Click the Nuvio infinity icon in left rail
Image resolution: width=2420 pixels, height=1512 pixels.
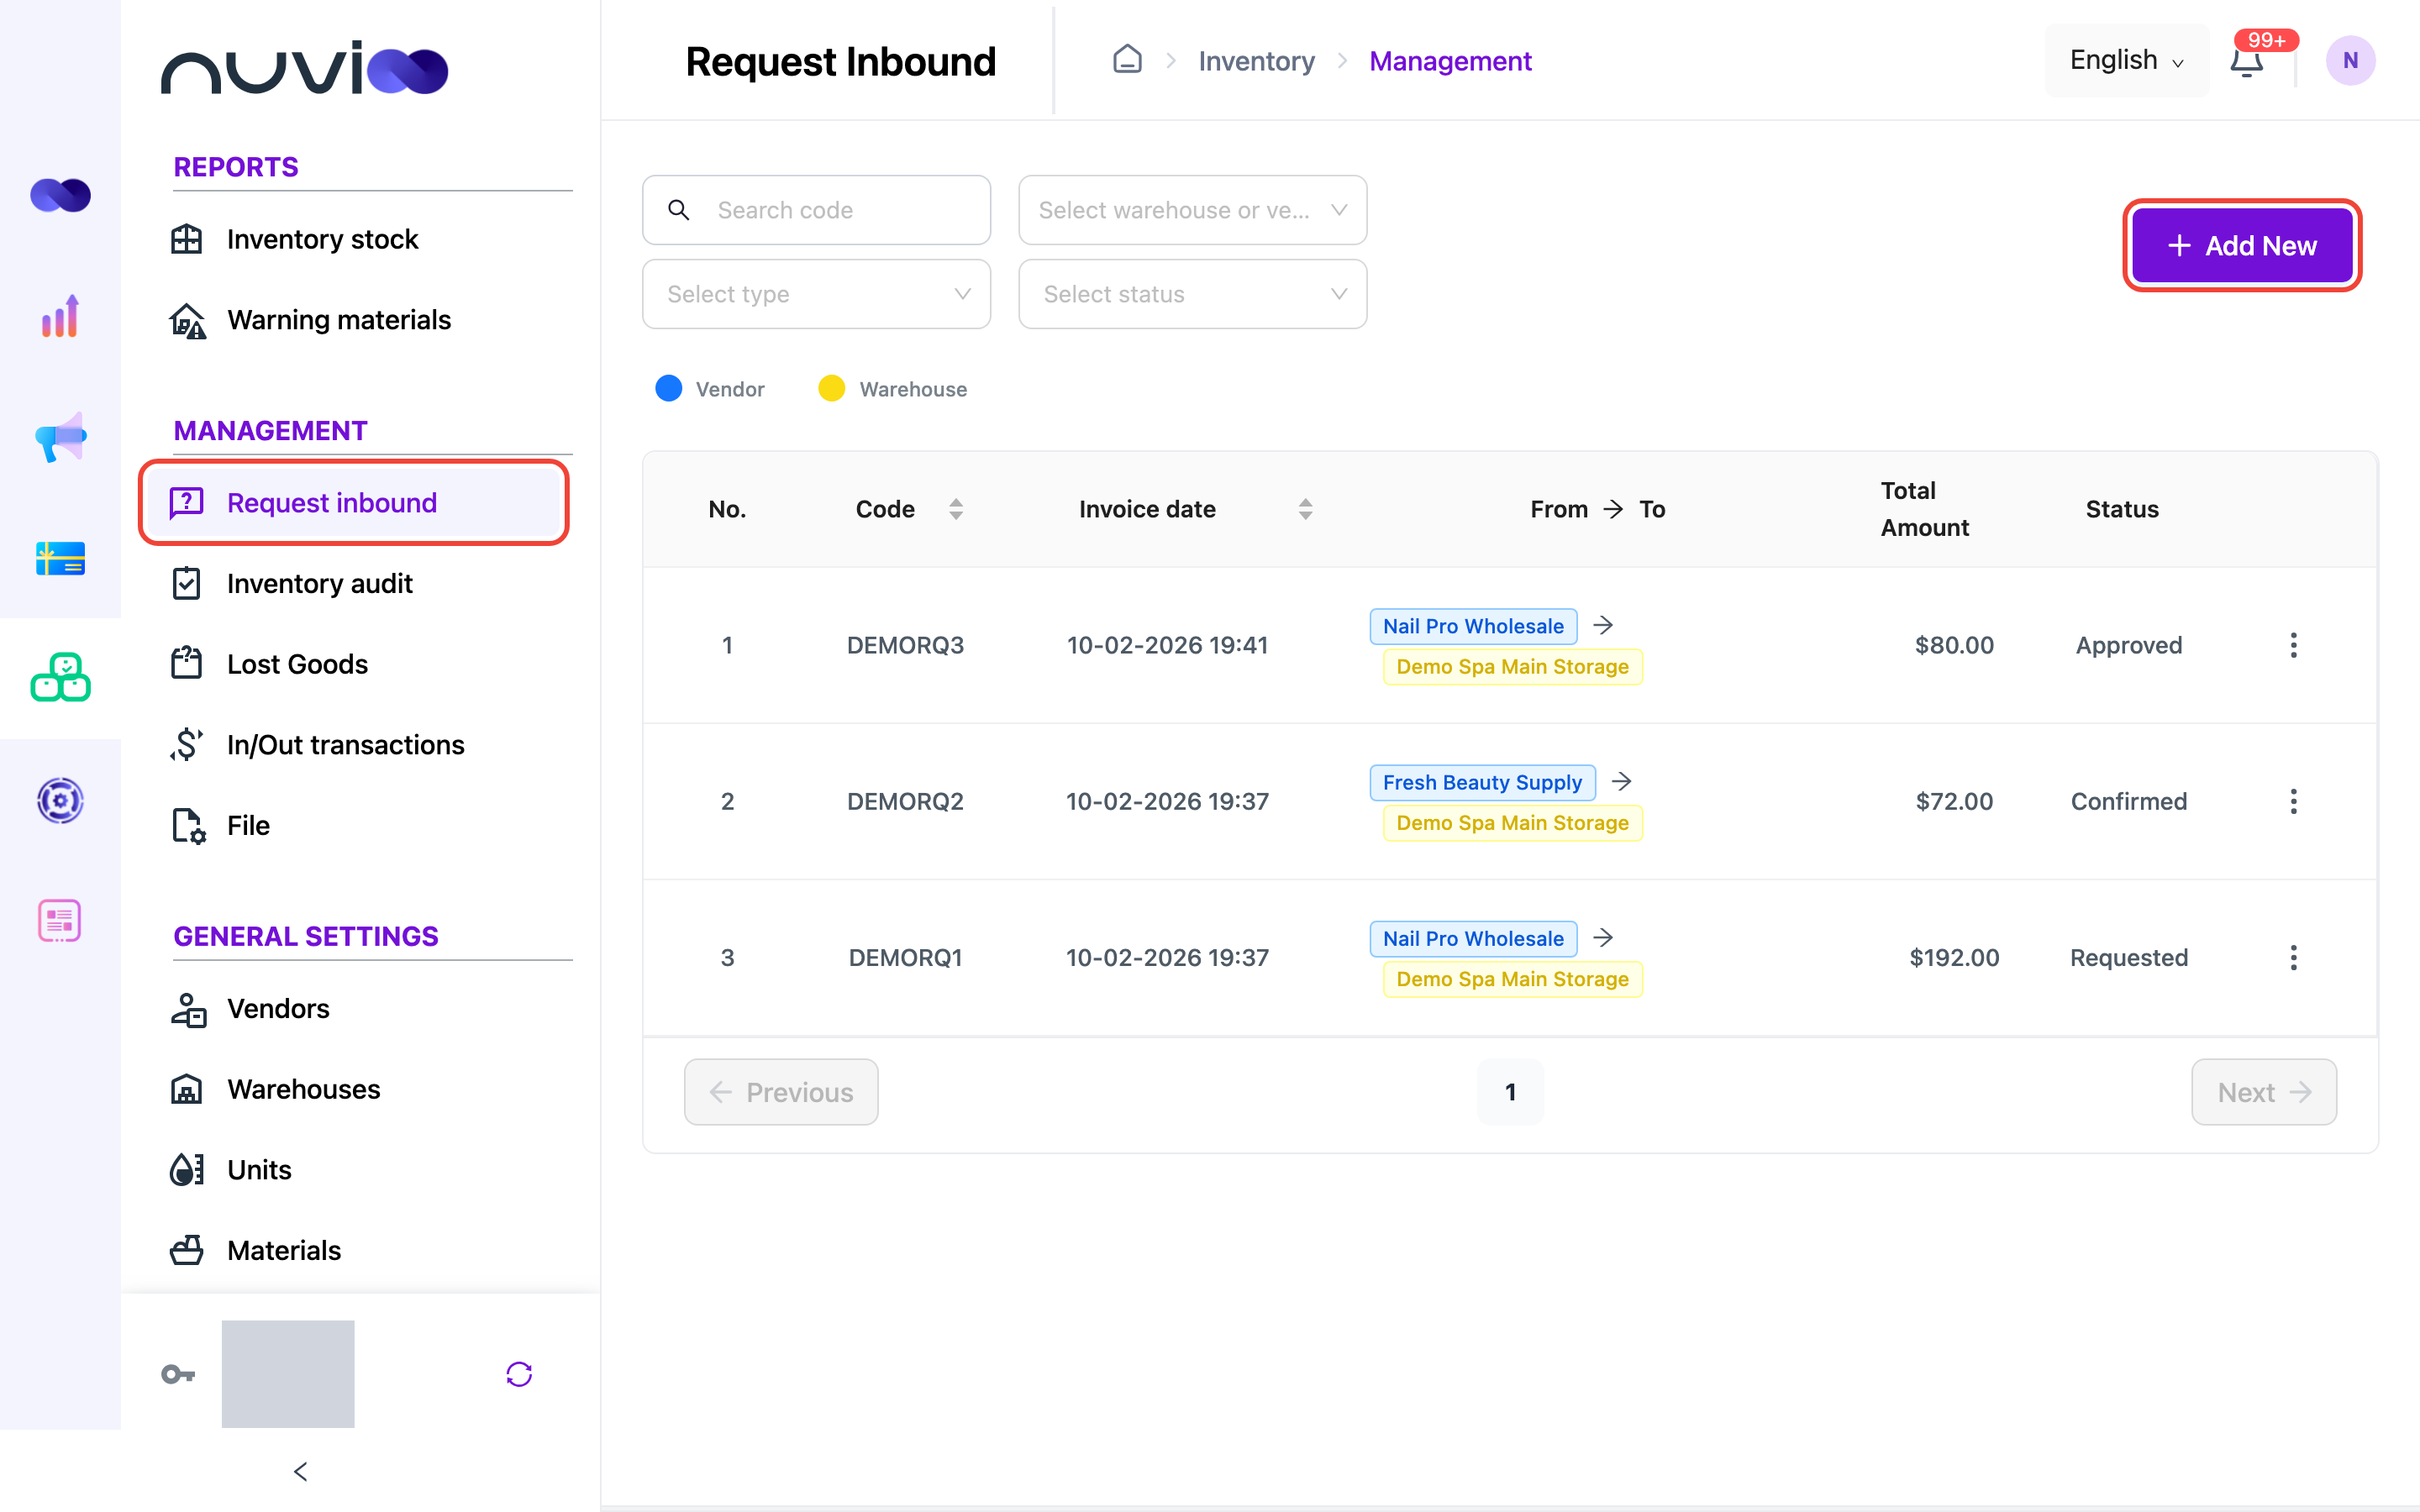[x=60, y=195]
